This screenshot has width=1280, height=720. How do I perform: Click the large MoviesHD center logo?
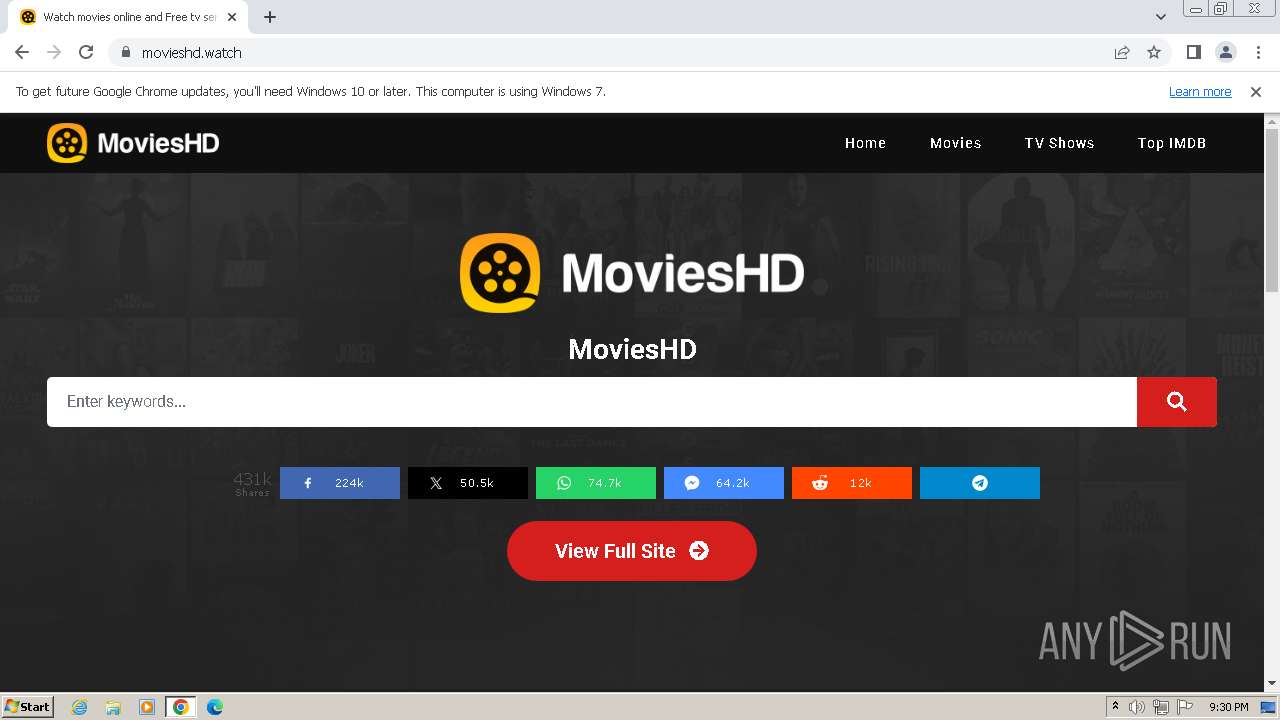[x=632, y=272]
